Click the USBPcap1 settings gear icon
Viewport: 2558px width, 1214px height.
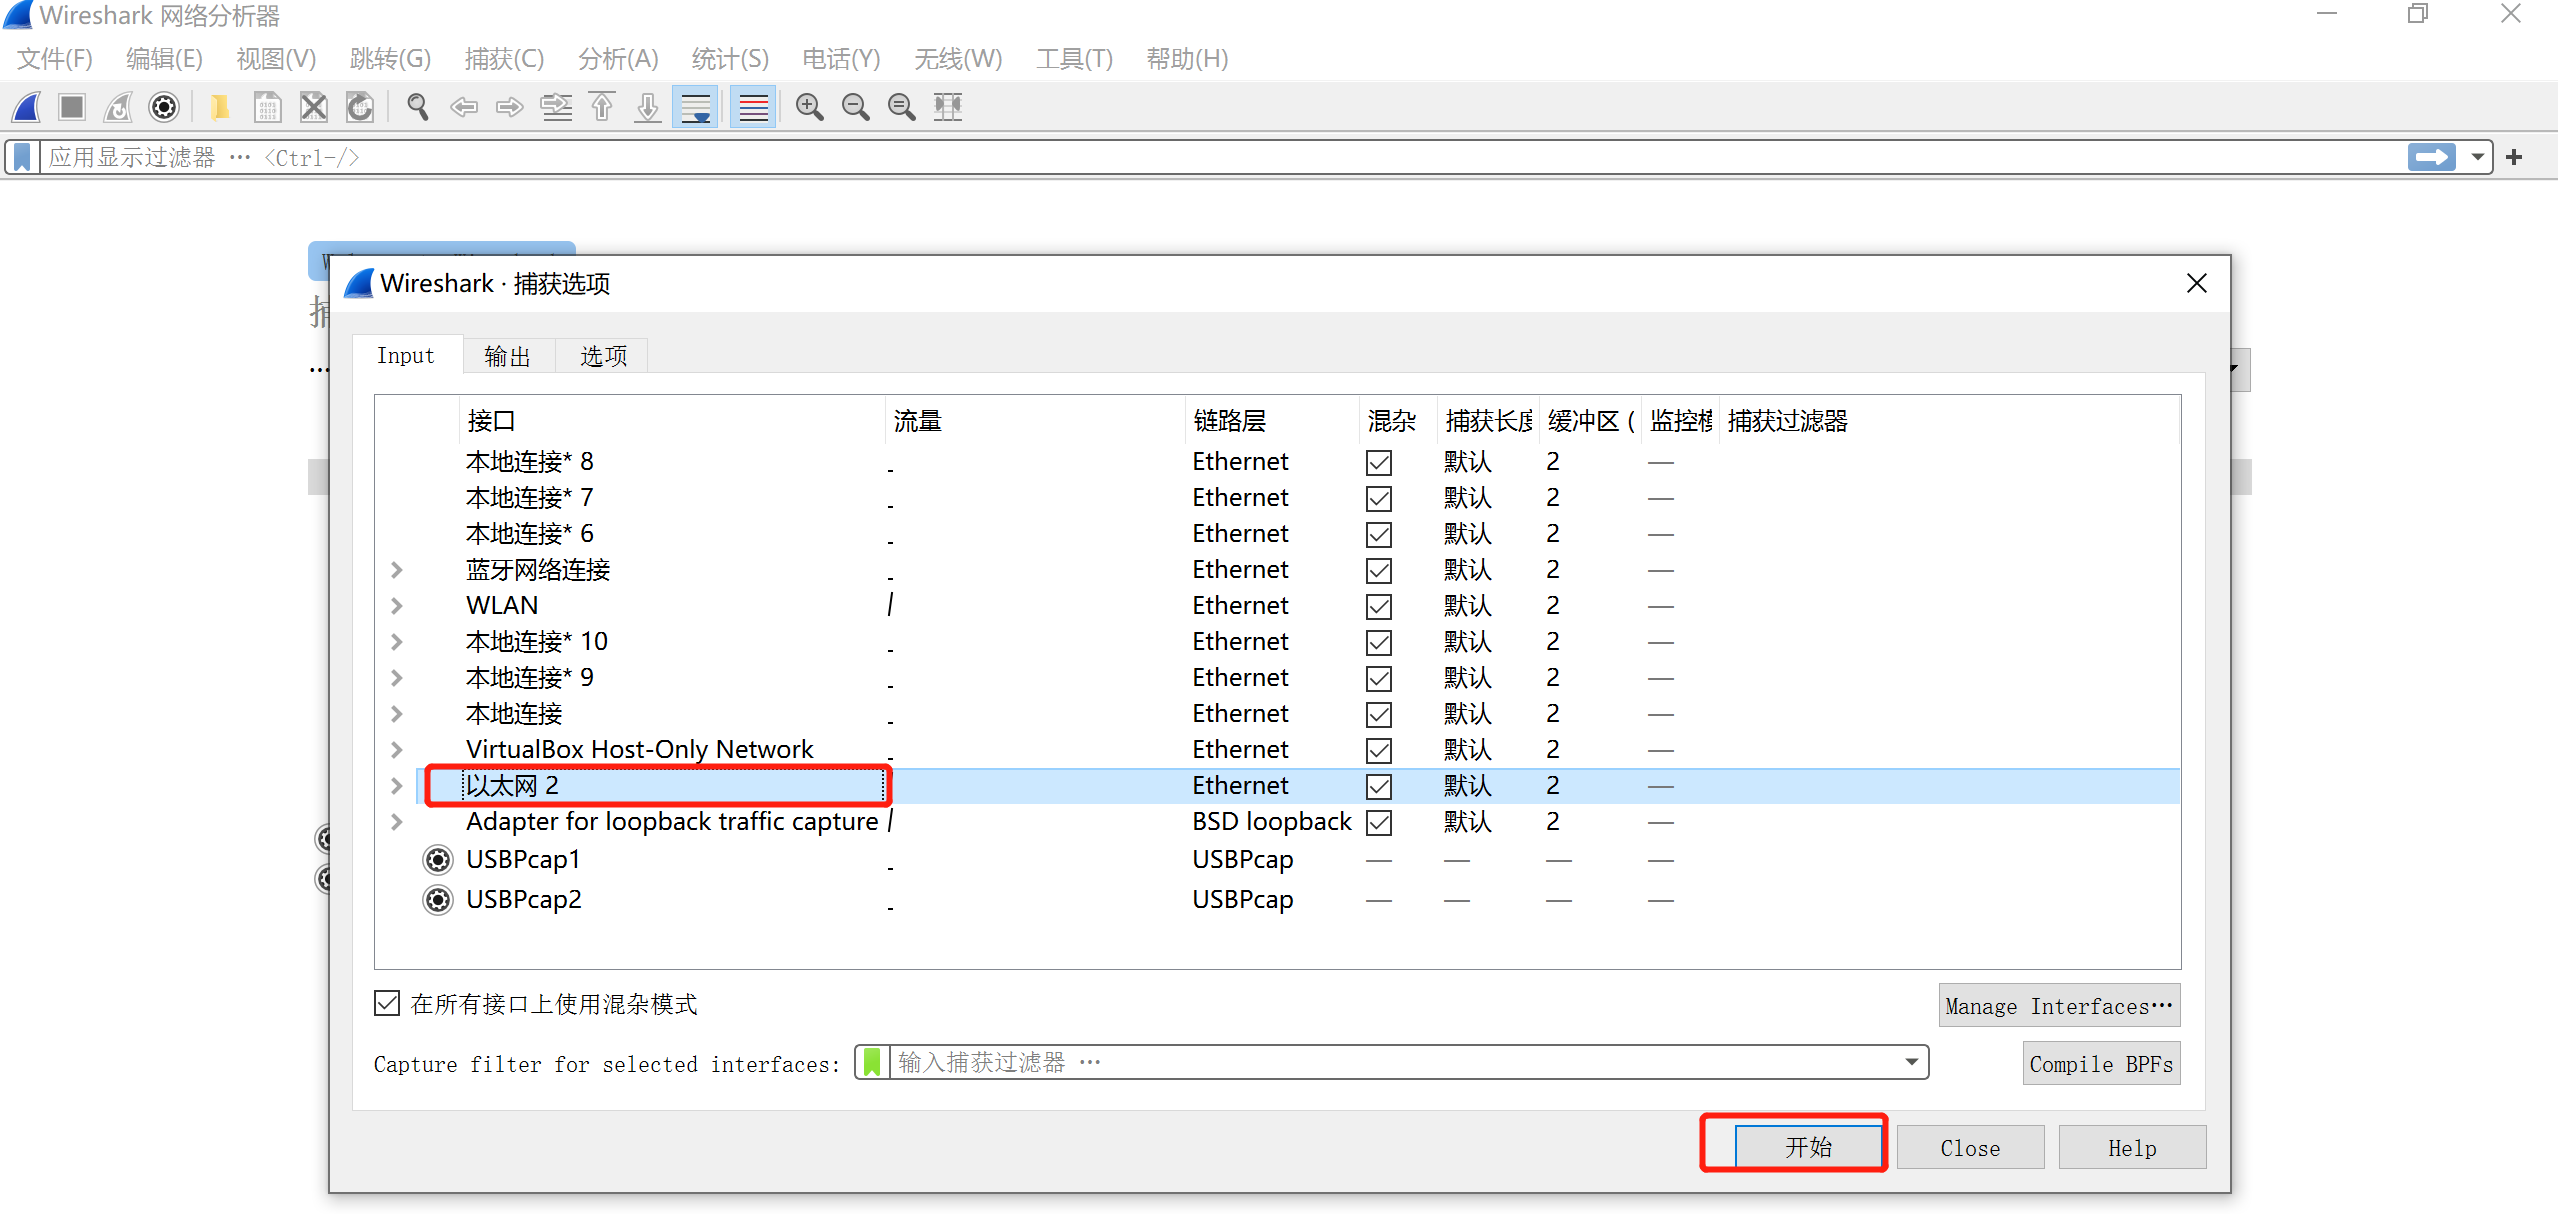(x=438, y=860)
